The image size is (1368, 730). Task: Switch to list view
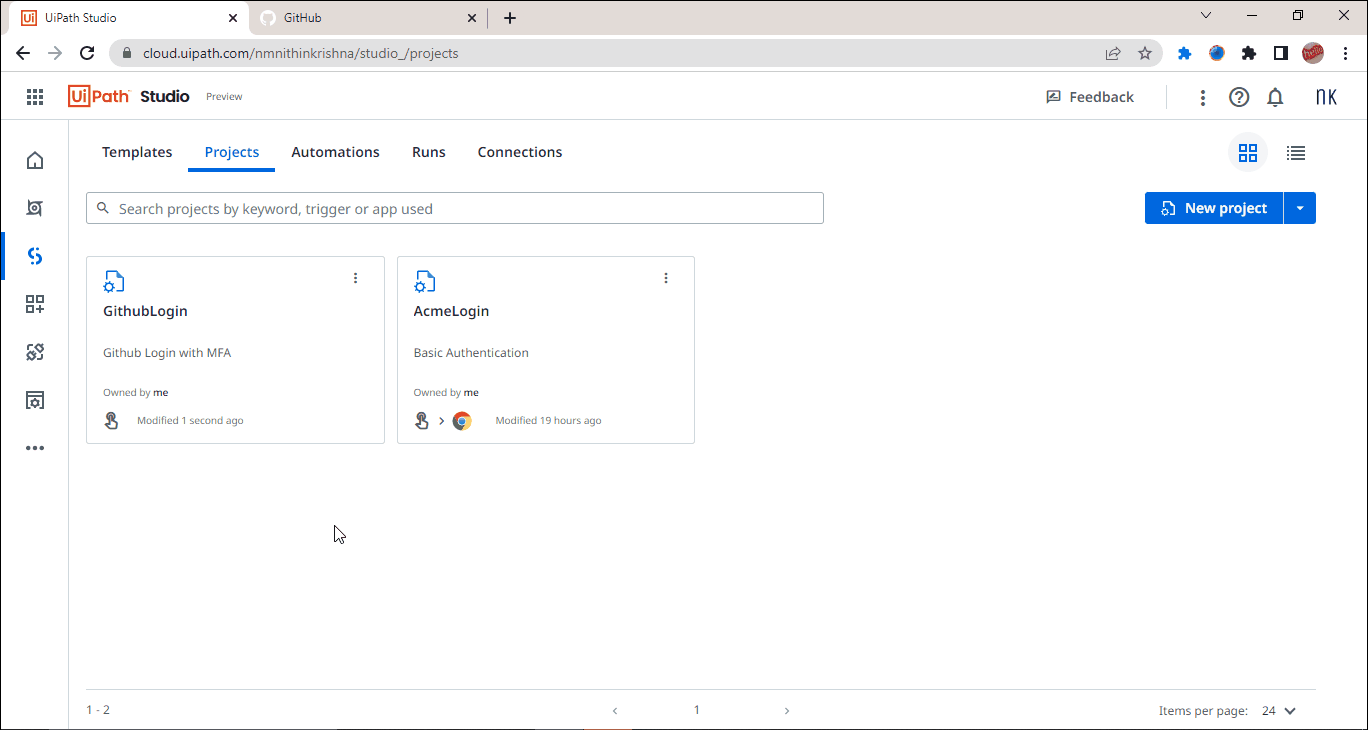[1296, 153]
